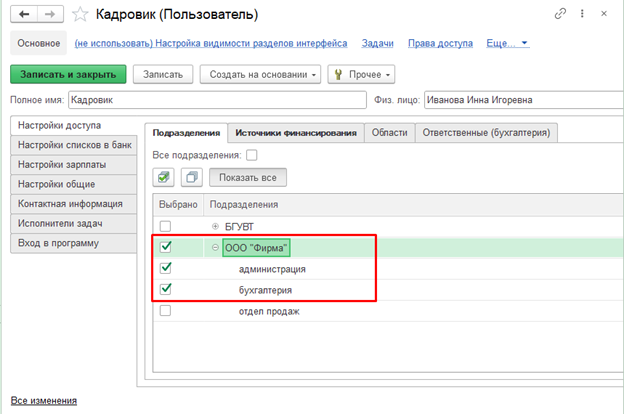624x414 pixels.
Task: Tick the checkbox for БГУВТ row
Action: pyautogui.click(x=165, y=226)
